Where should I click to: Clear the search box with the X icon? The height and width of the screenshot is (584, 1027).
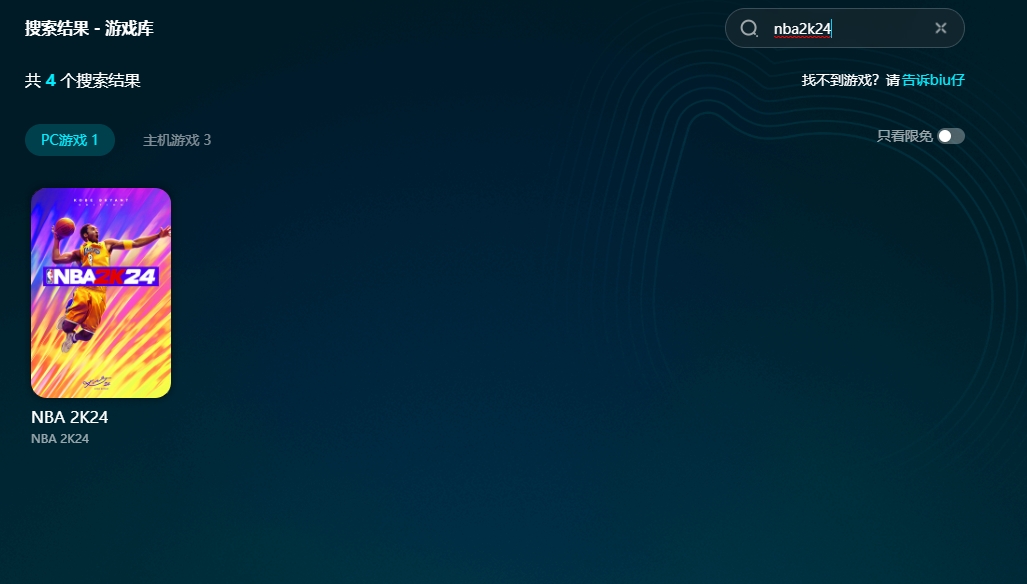940,28
